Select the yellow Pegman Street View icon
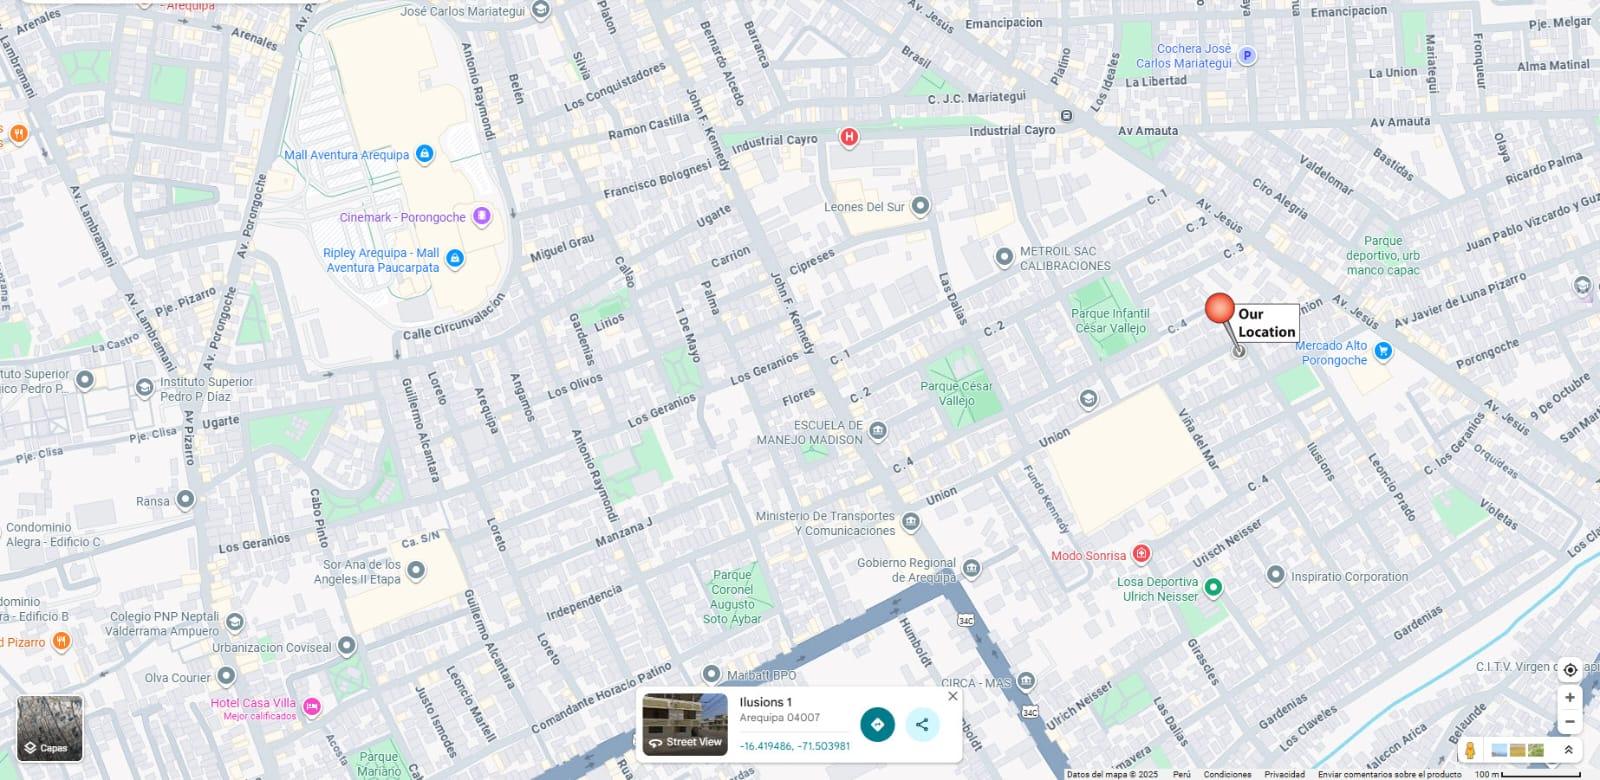 (1470, 750)
